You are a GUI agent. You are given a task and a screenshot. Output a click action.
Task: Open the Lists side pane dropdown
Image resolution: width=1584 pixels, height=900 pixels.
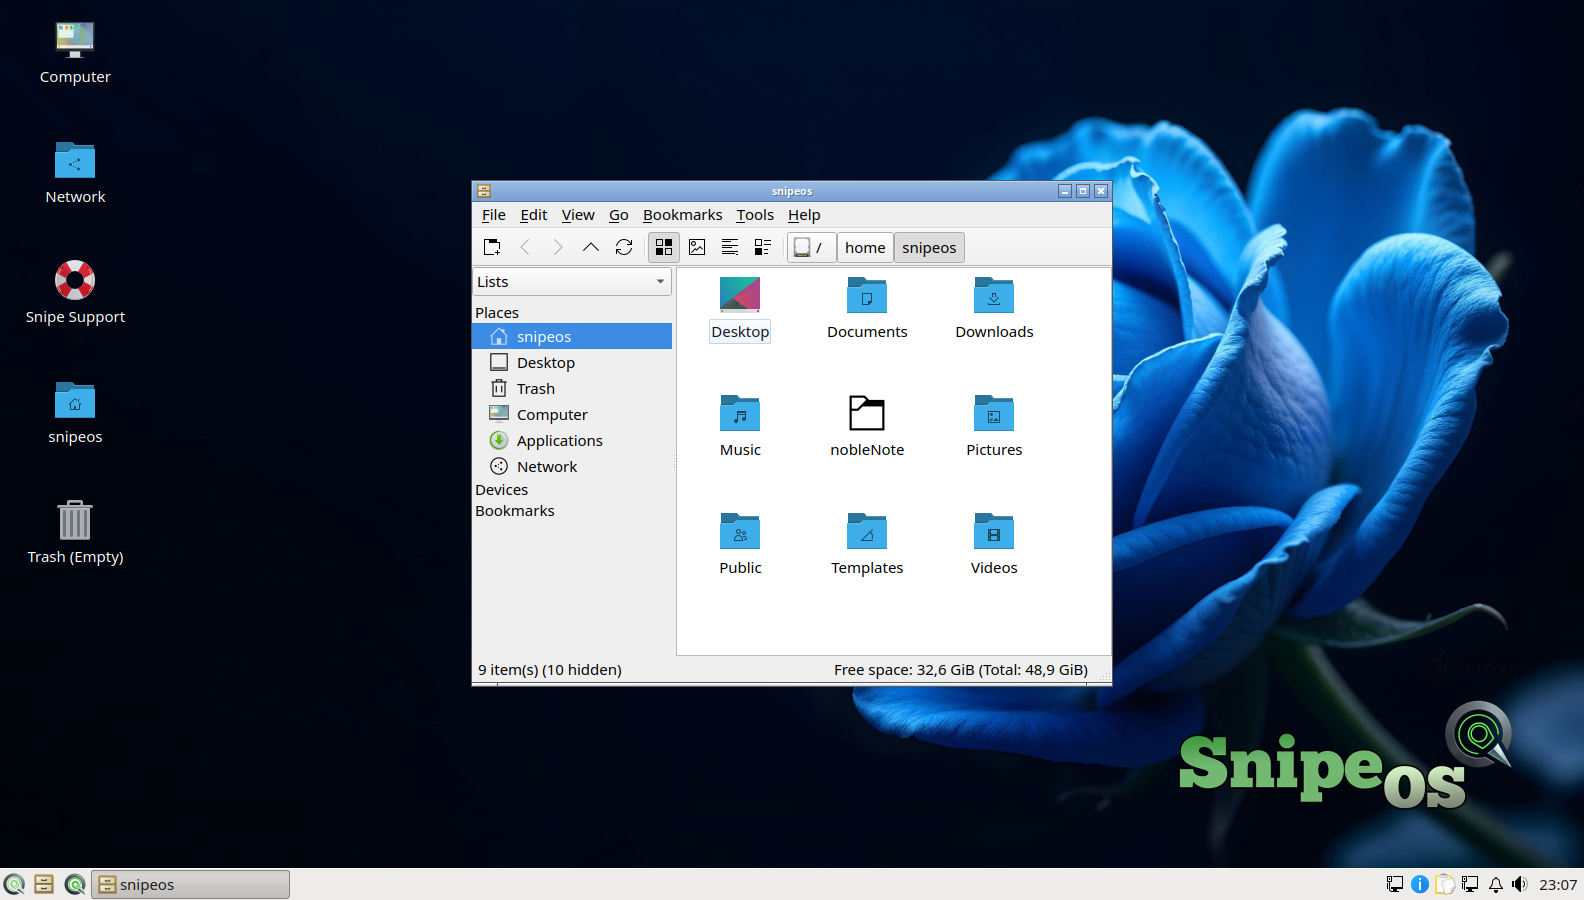(572, 282)
